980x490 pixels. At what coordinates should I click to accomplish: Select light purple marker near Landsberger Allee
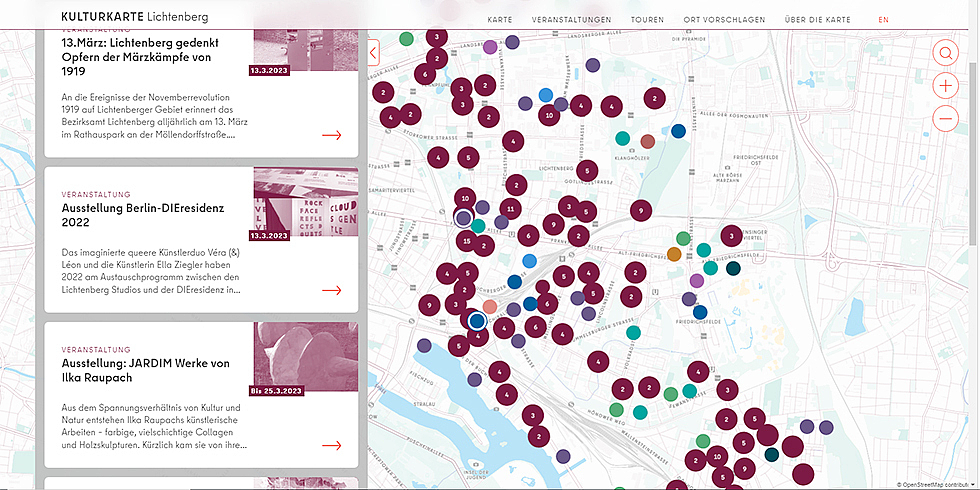(x=490, y=46)
